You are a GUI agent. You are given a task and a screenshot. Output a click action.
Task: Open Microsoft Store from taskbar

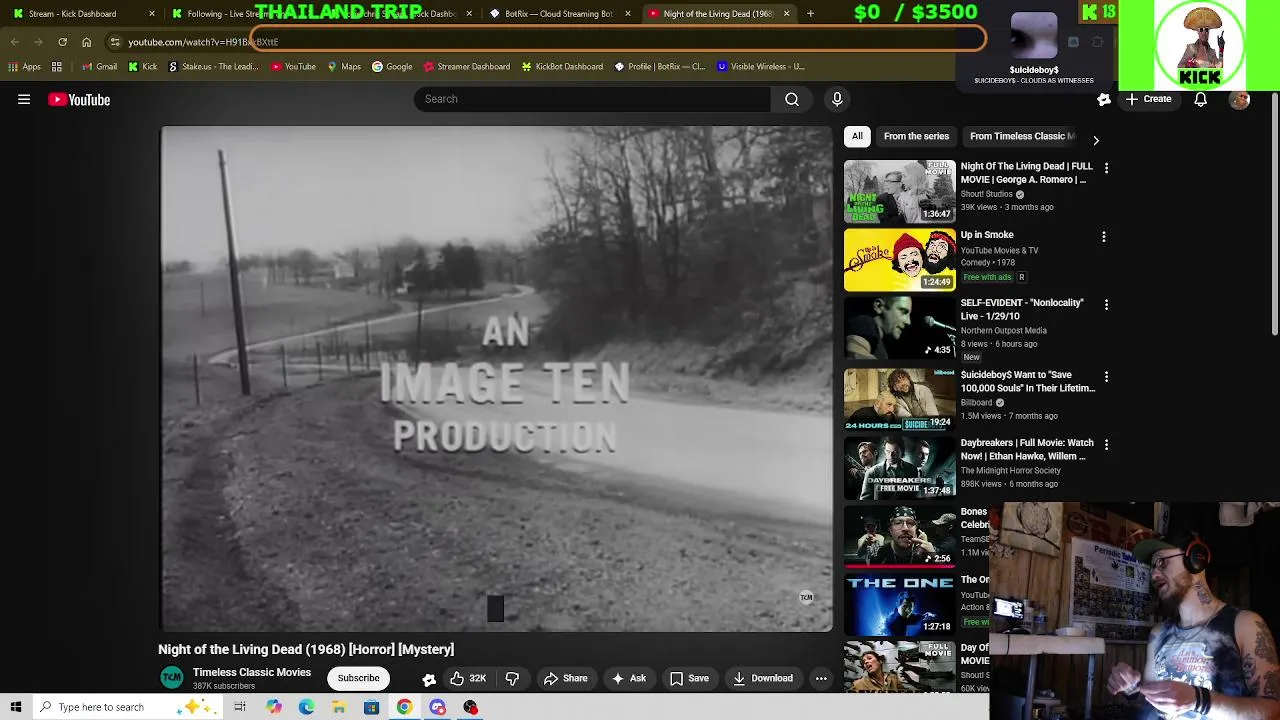[371, 707]
